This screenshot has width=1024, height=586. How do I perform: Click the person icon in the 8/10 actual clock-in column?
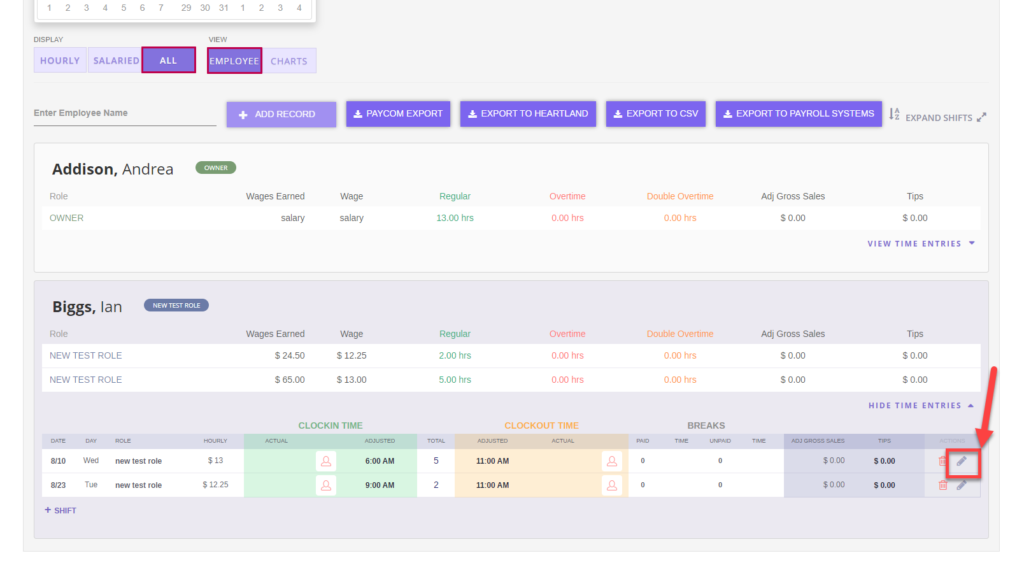pyautogui.click(x=325, y=460)
